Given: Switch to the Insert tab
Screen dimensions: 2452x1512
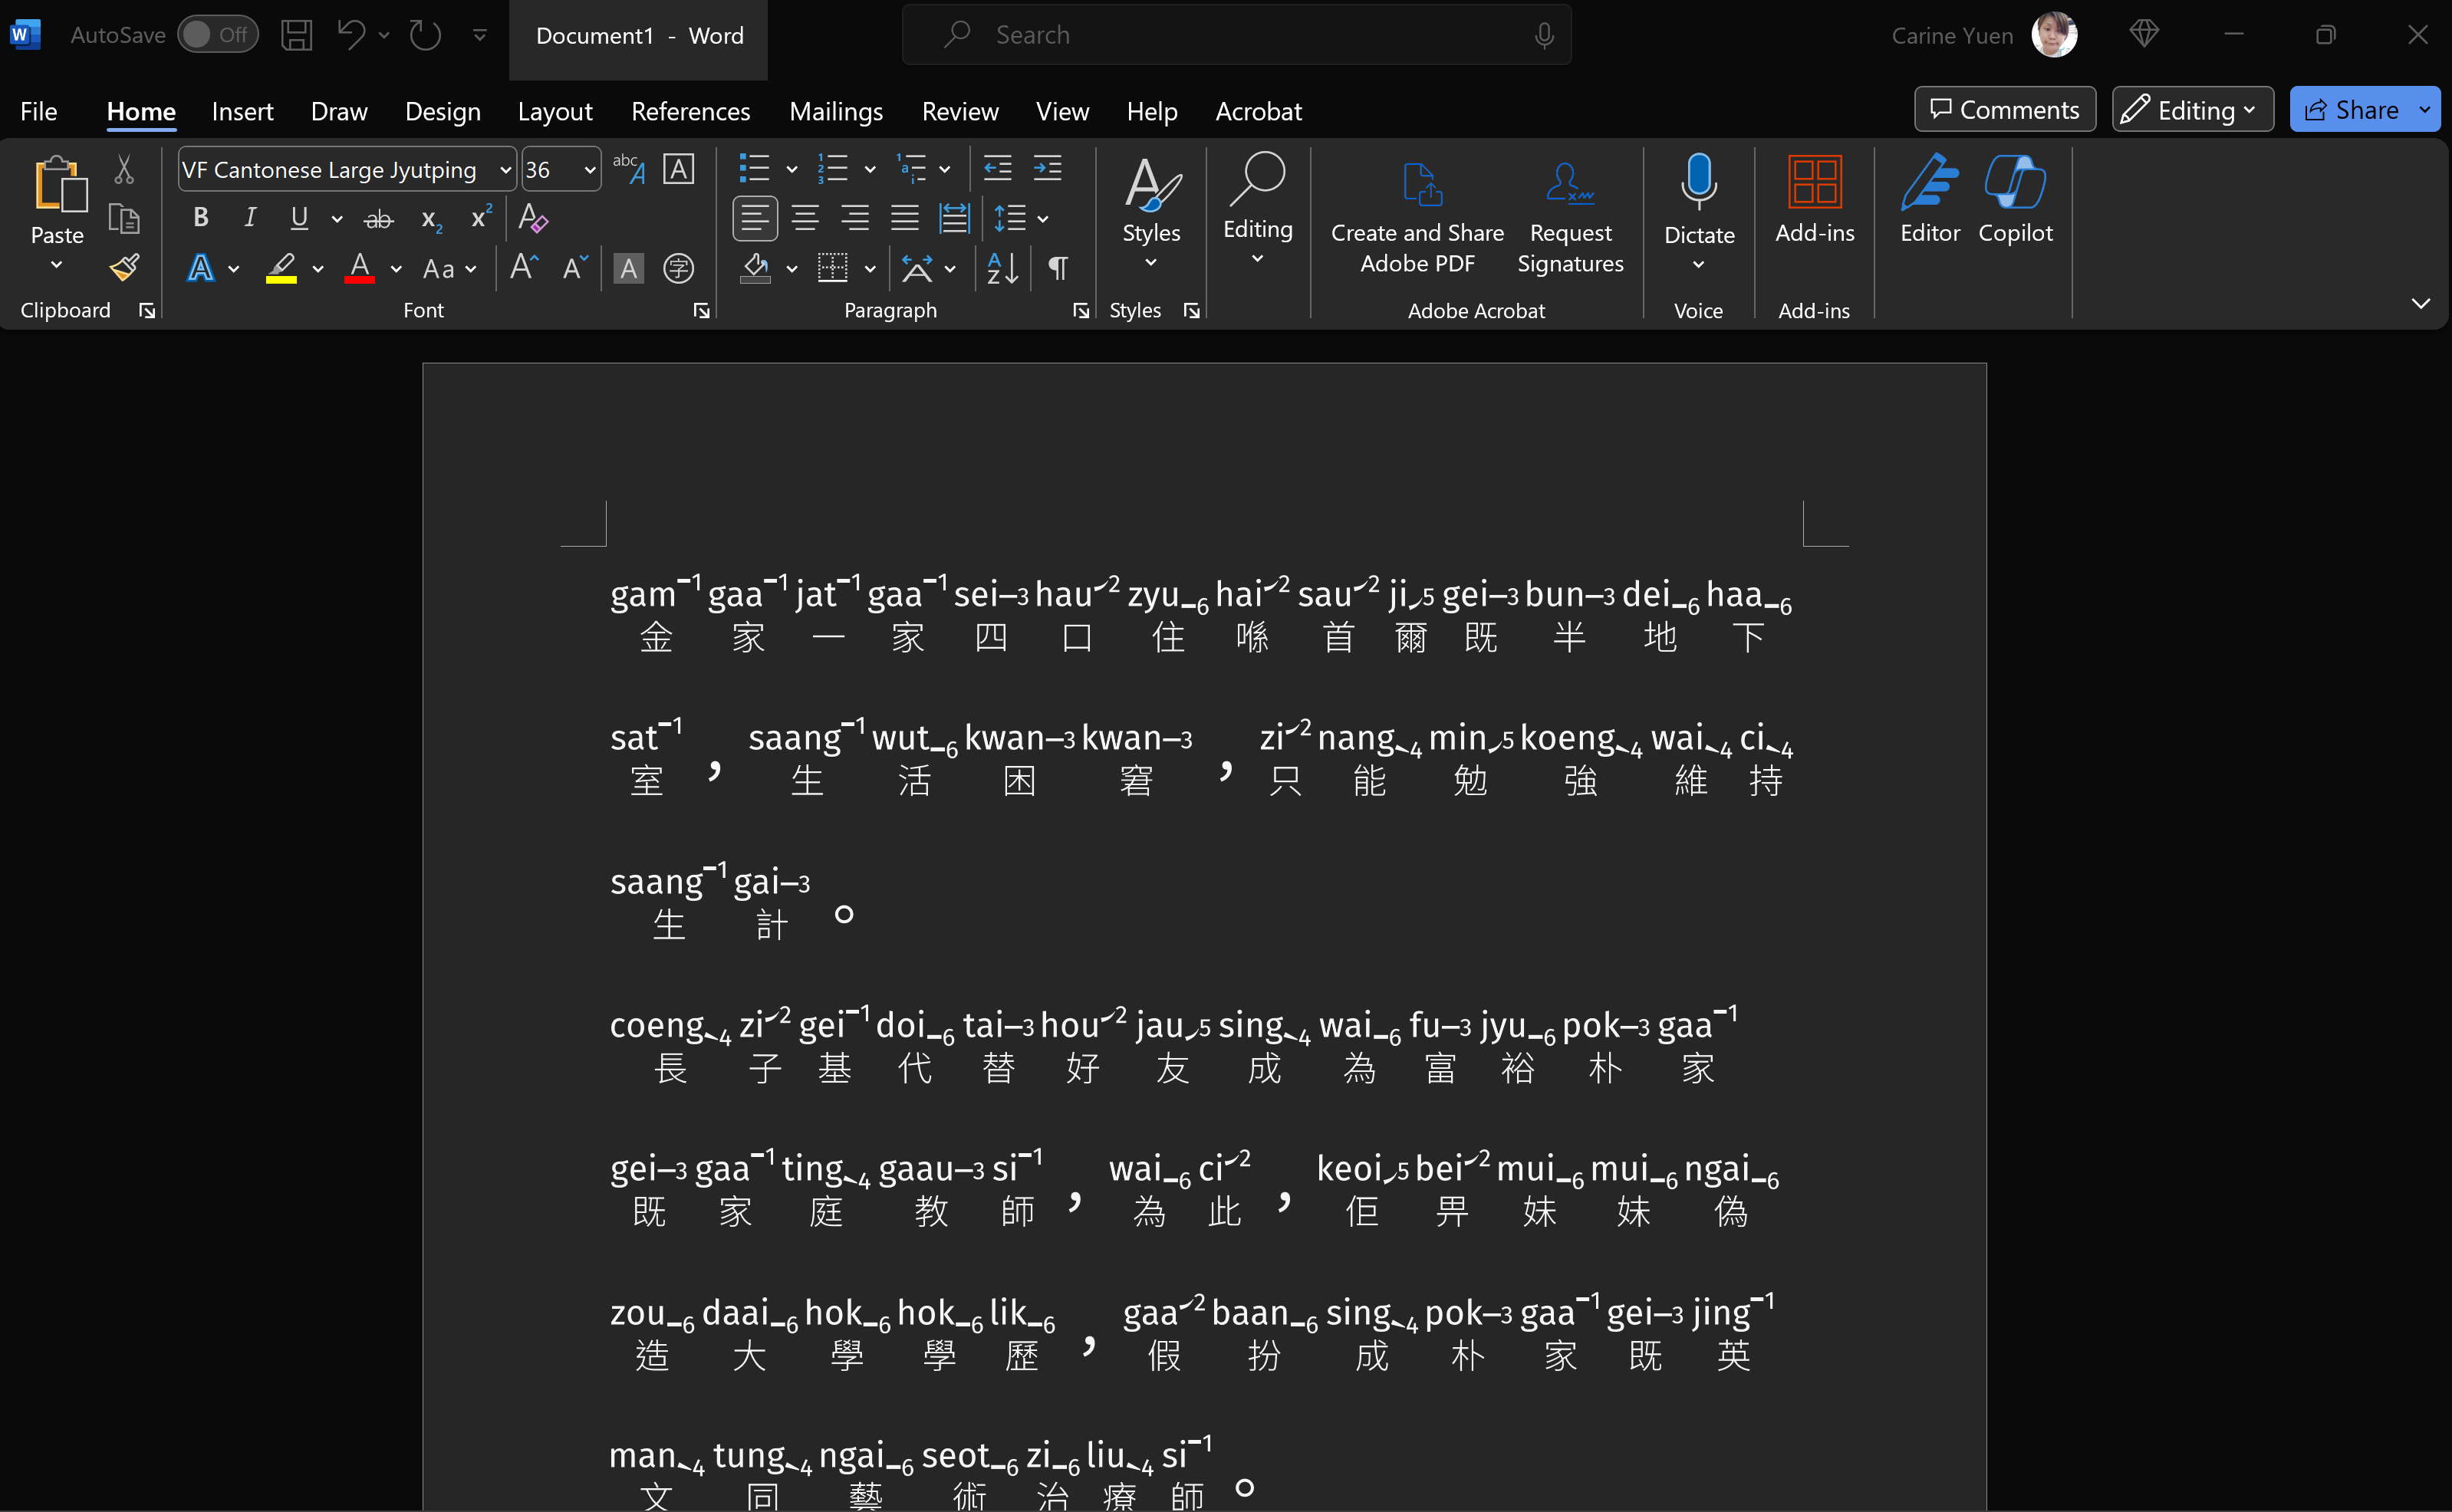Looking at the screenshot, I should [x=242, y=111].
